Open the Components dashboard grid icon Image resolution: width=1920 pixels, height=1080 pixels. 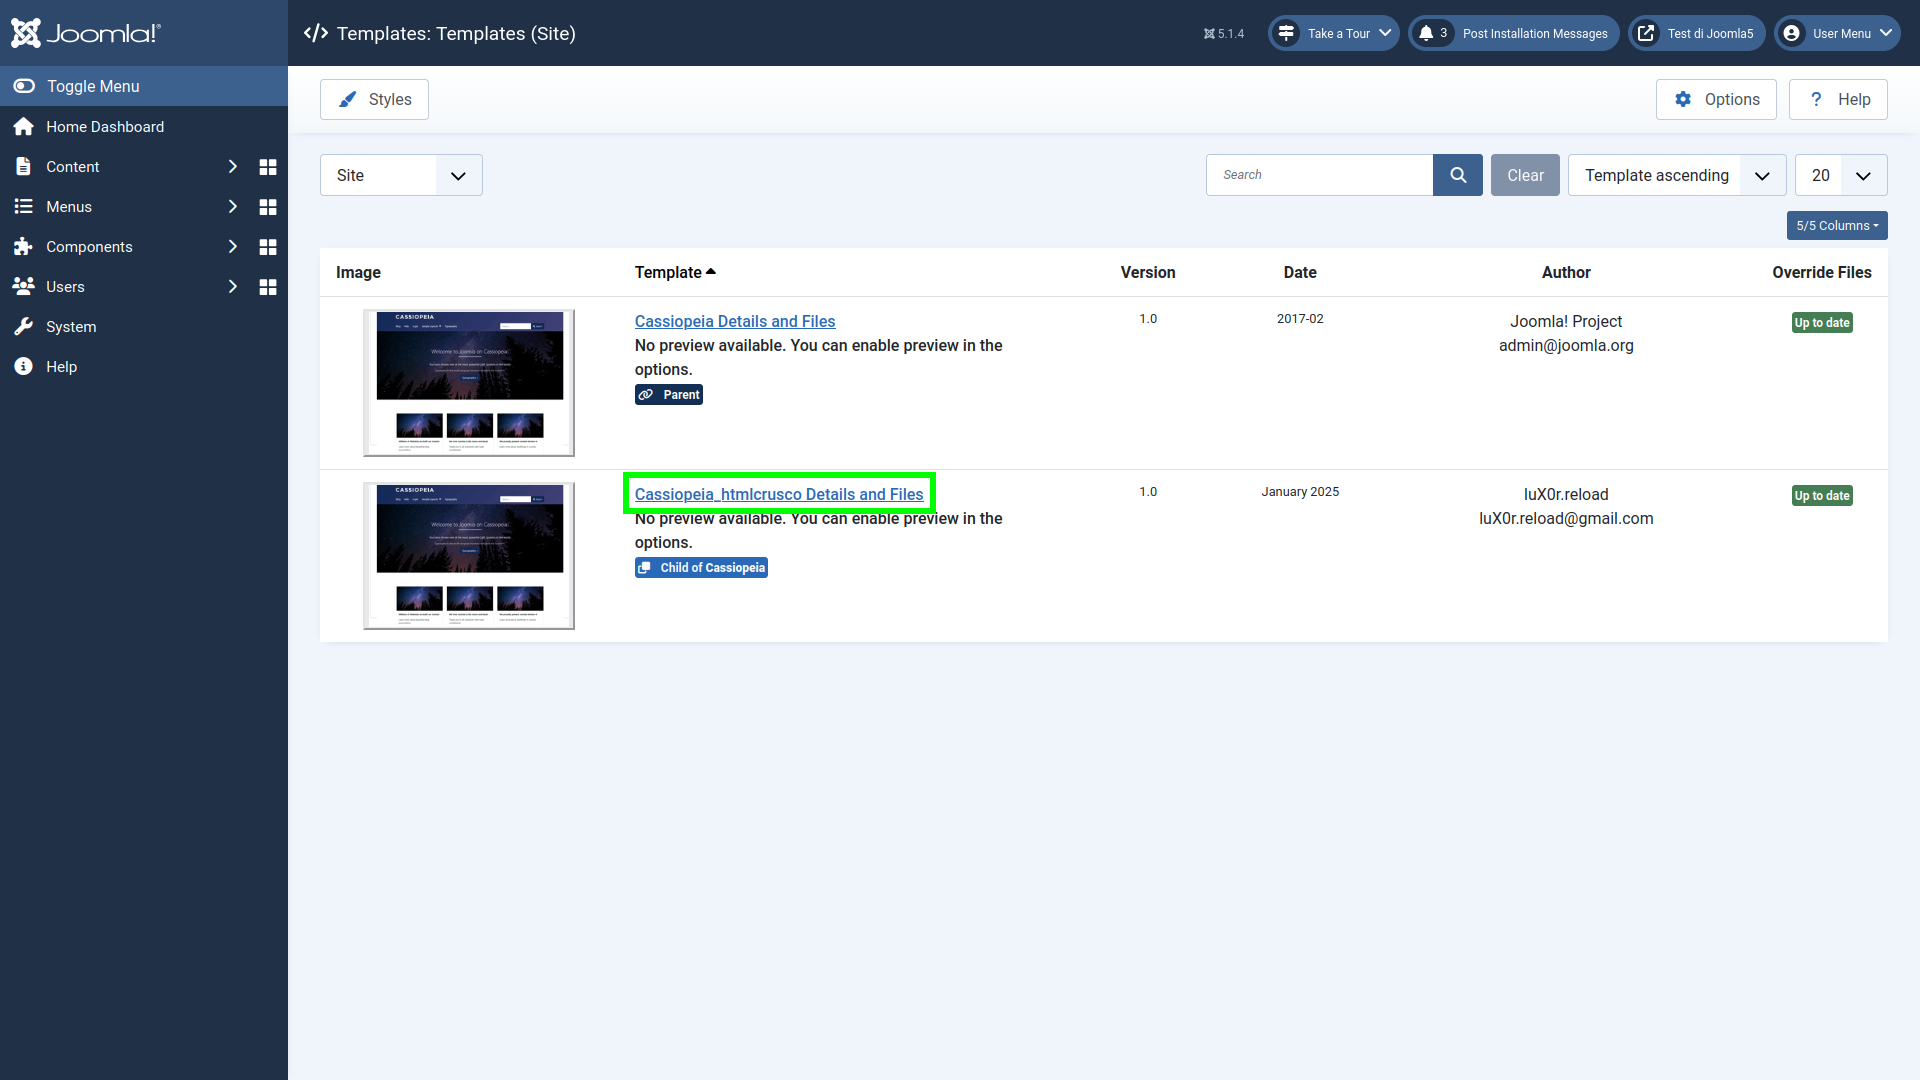[267, 246]
